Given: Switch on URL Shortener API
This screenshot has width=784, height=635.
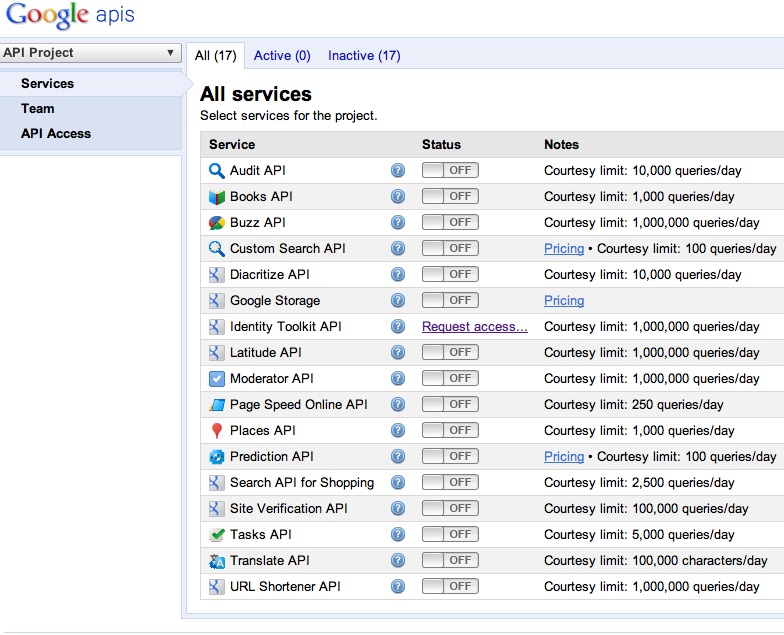Looking at the screenshot, I should [x=450, y=586].
